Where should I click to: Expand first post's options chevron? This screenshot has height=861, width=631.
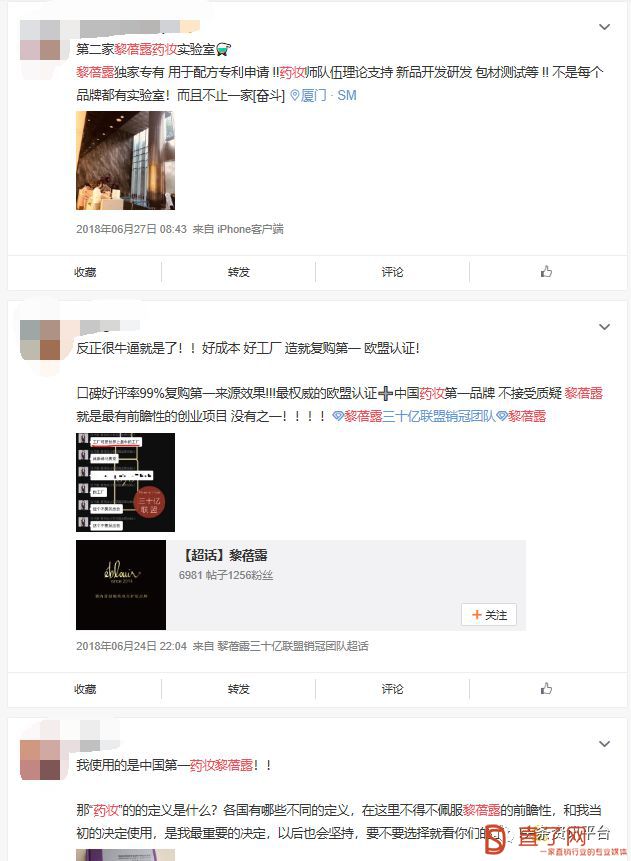point(604,26)
